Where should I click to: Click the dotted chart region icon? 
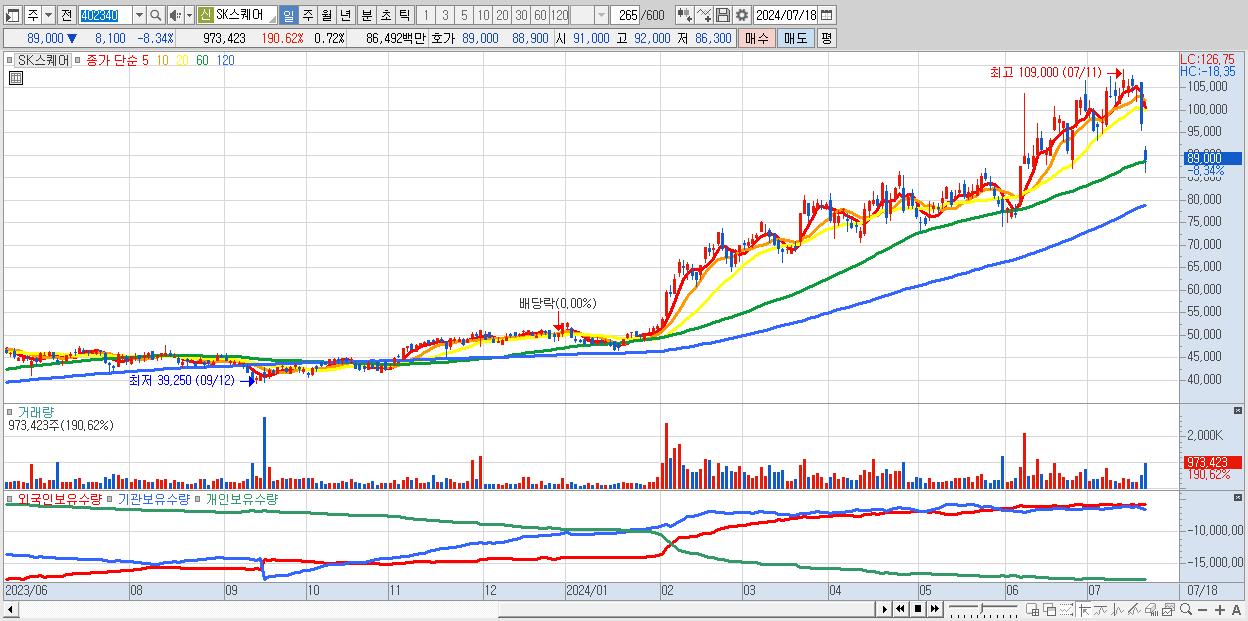(x=1066, y=610)
